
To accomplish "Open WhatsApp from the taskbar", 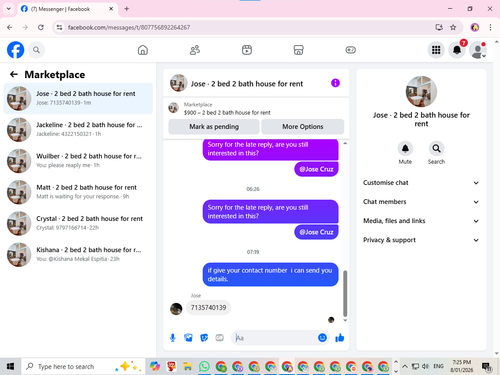I will pyautogui.click(x=204, y=367).
